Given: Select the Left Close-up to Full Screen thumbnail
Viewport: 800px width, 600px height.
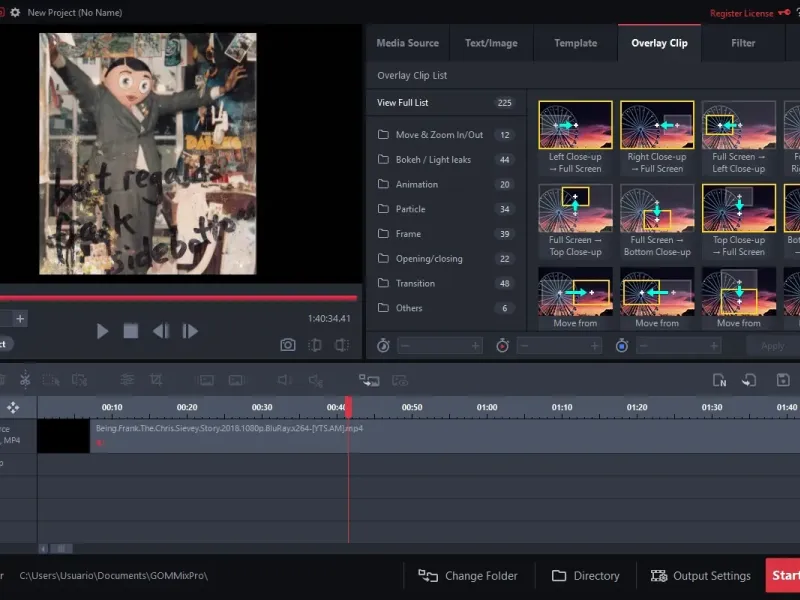Looking at the screenshot, I should click(x=575, y=126).
